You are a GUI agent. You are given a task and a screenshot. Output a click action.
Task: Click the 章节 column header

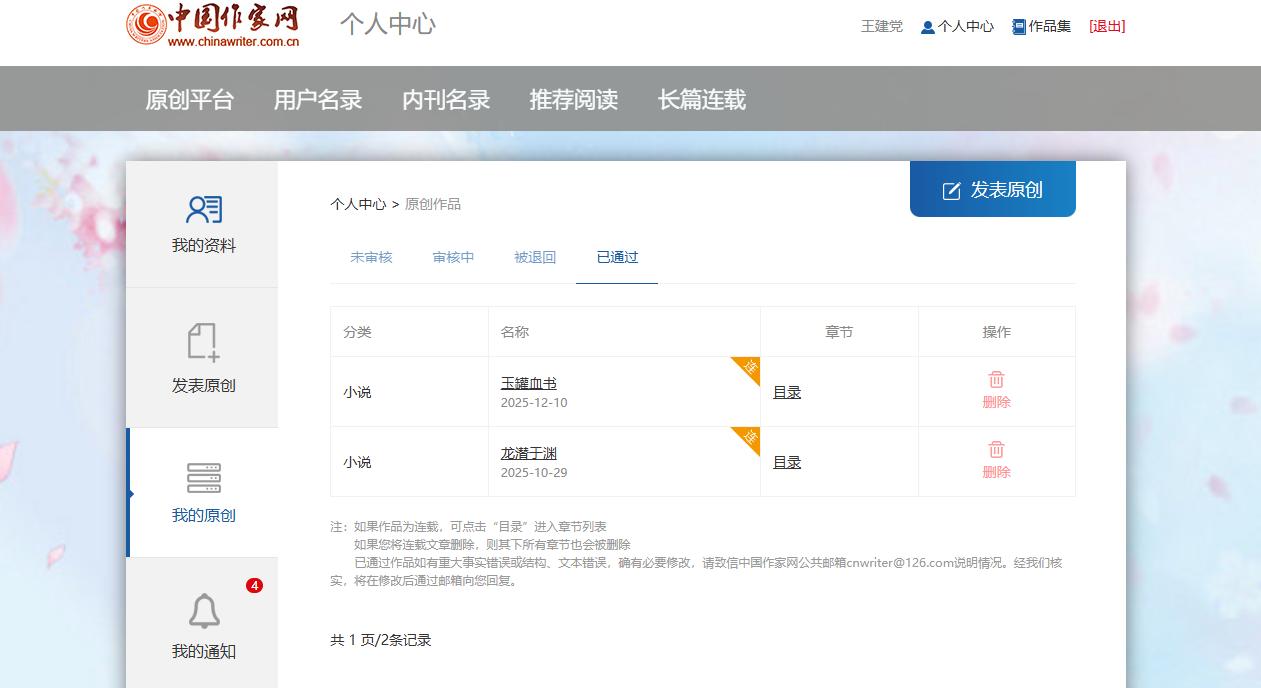839,332
